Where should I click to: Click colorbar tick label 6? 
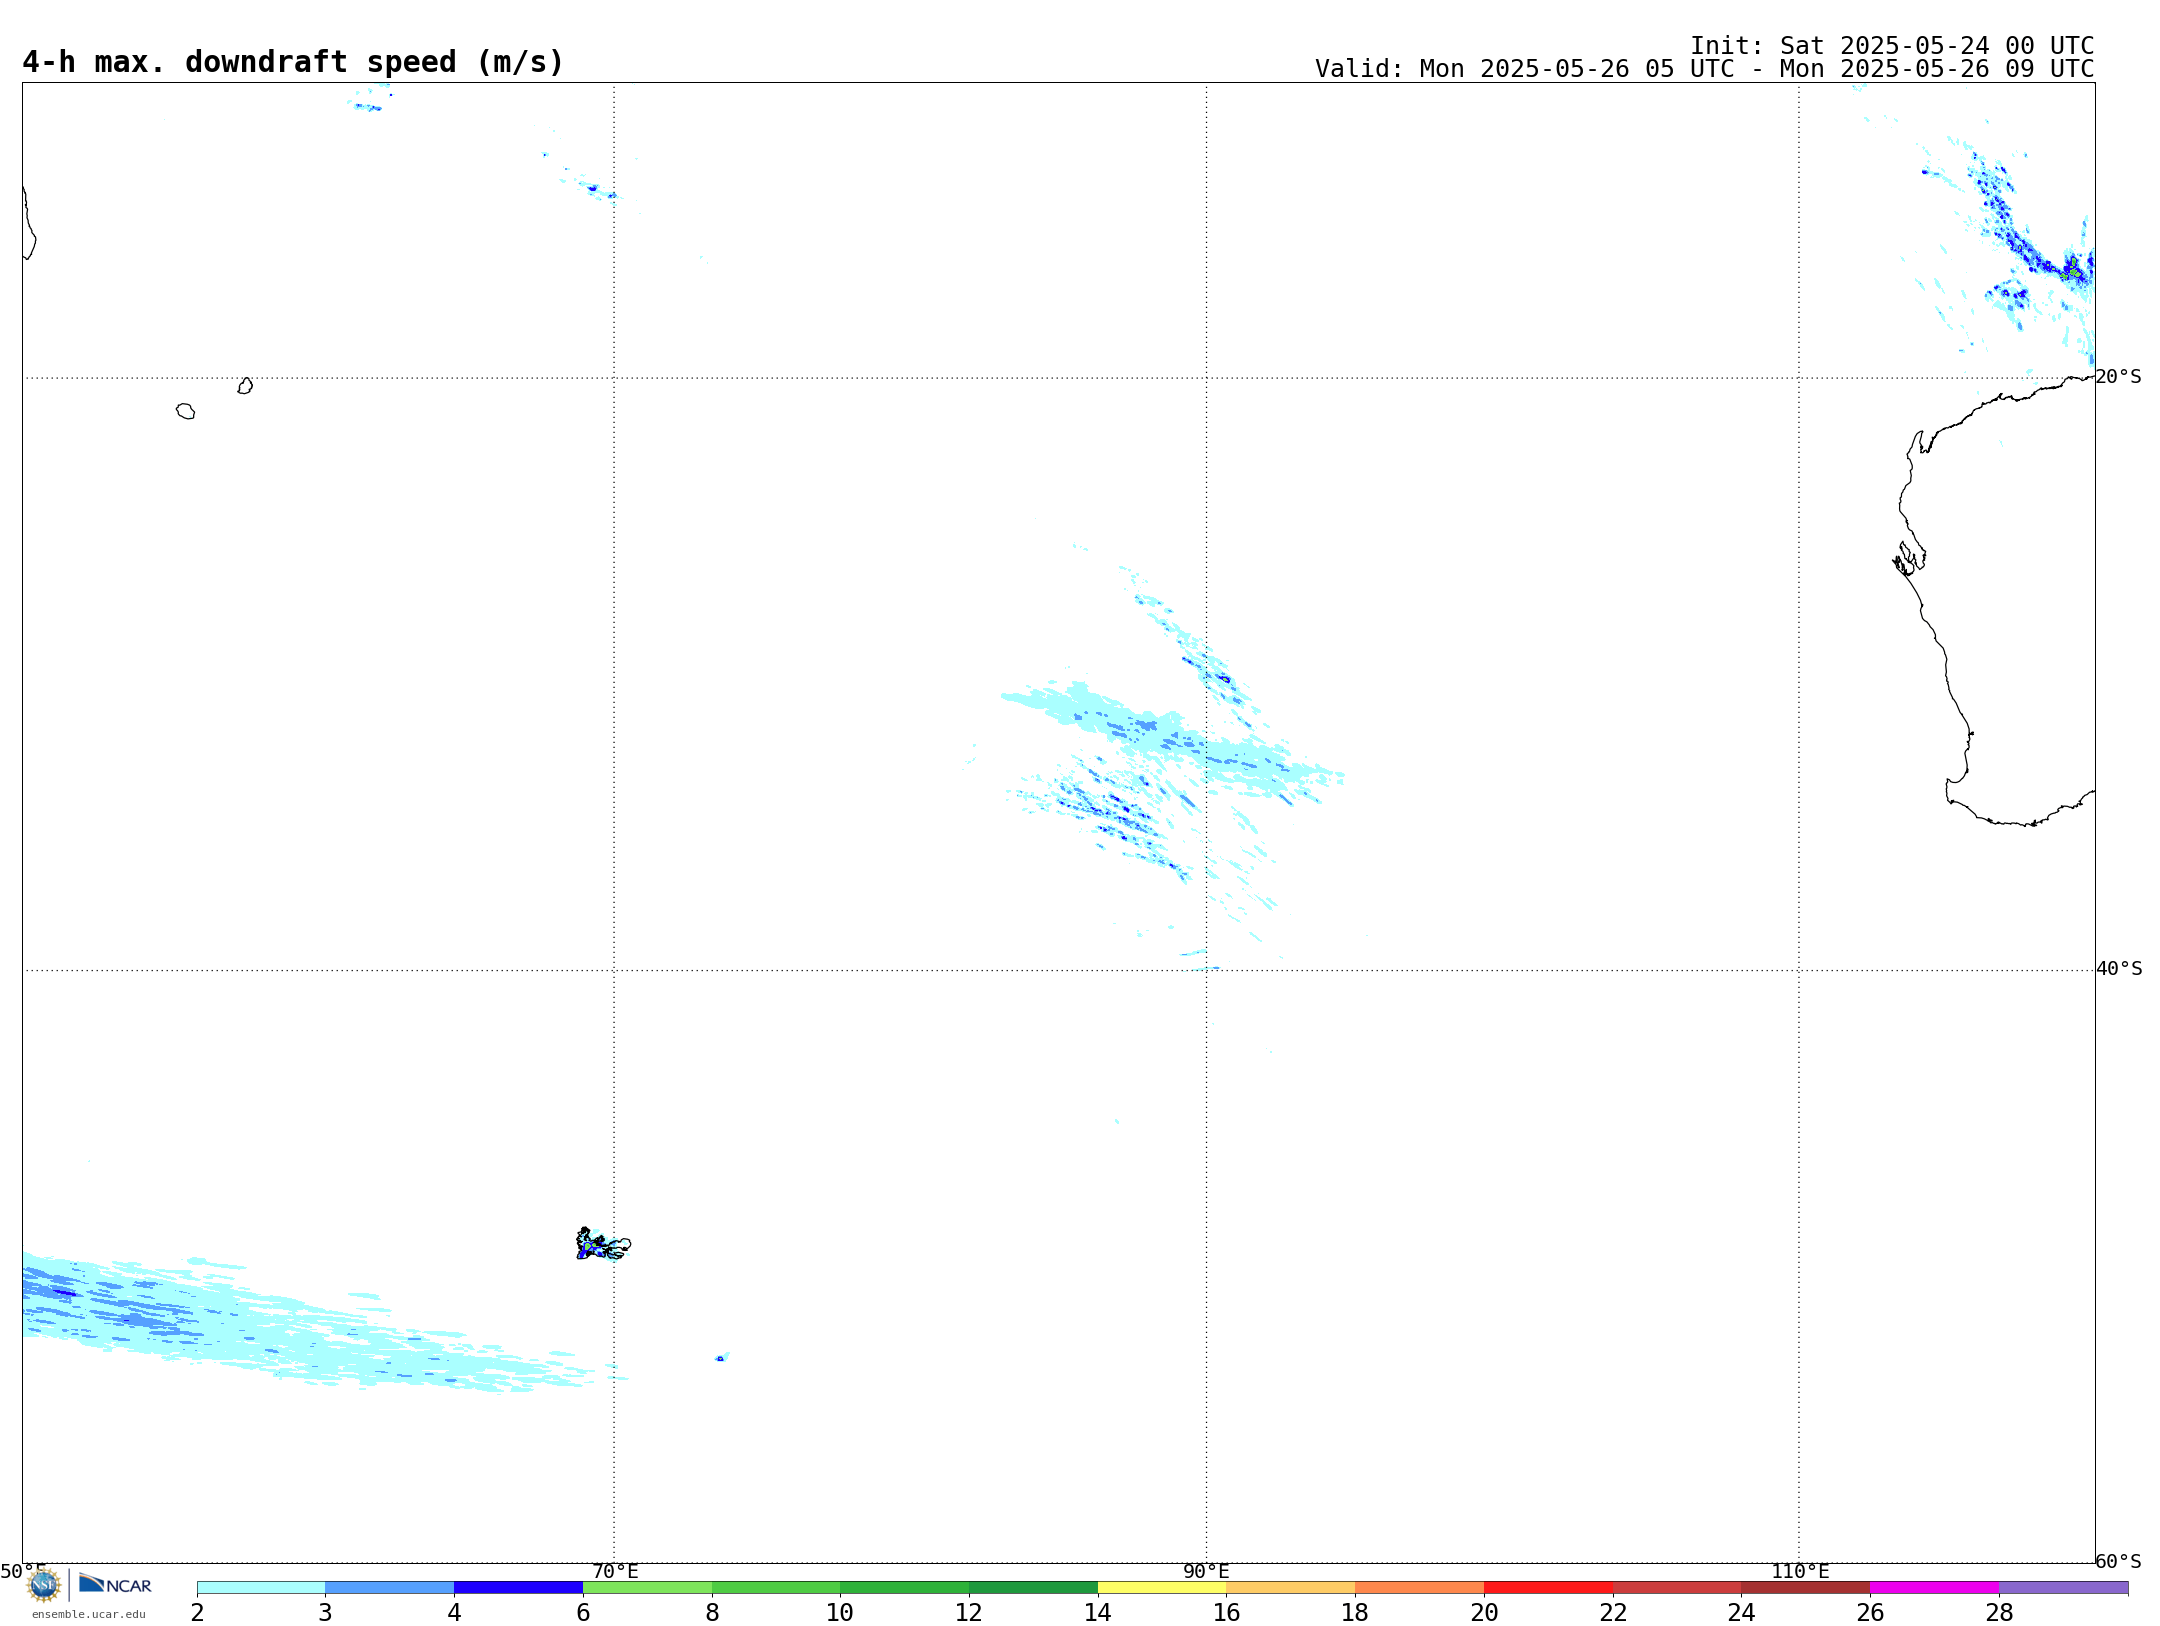(583, 1612)
